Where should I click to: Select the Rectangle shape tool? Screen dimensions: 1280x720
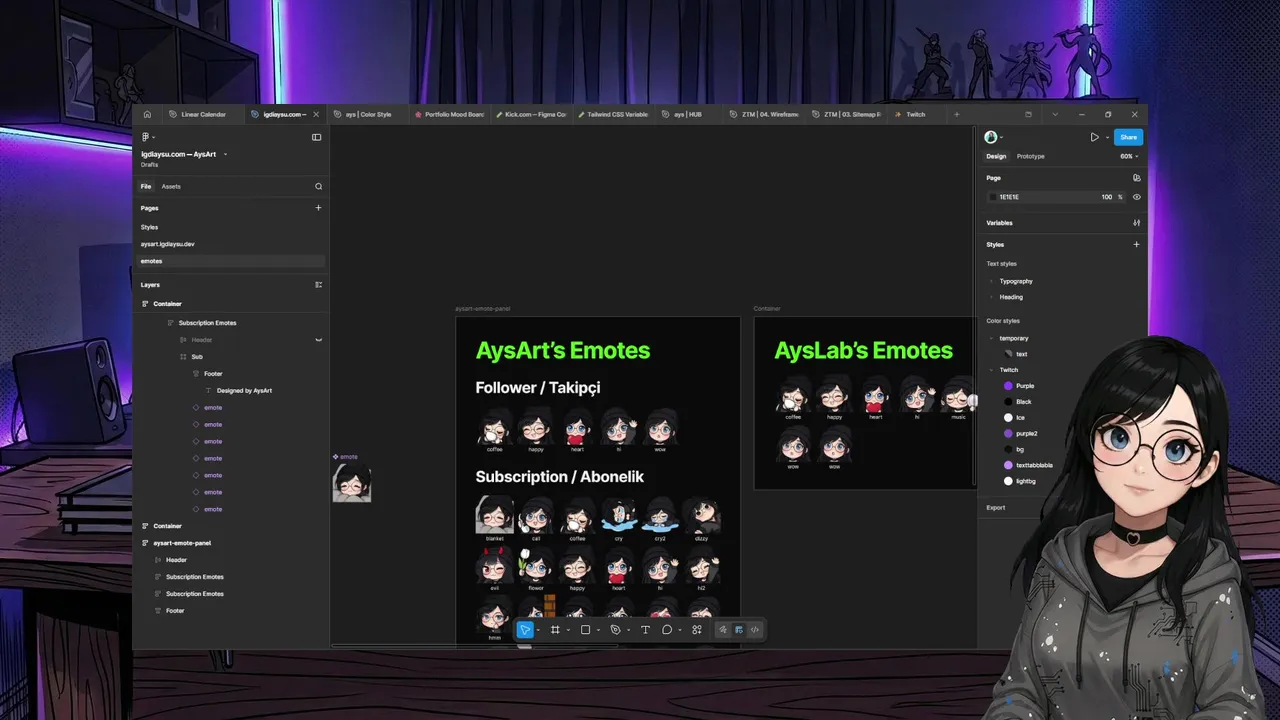[x=586, y=630]
